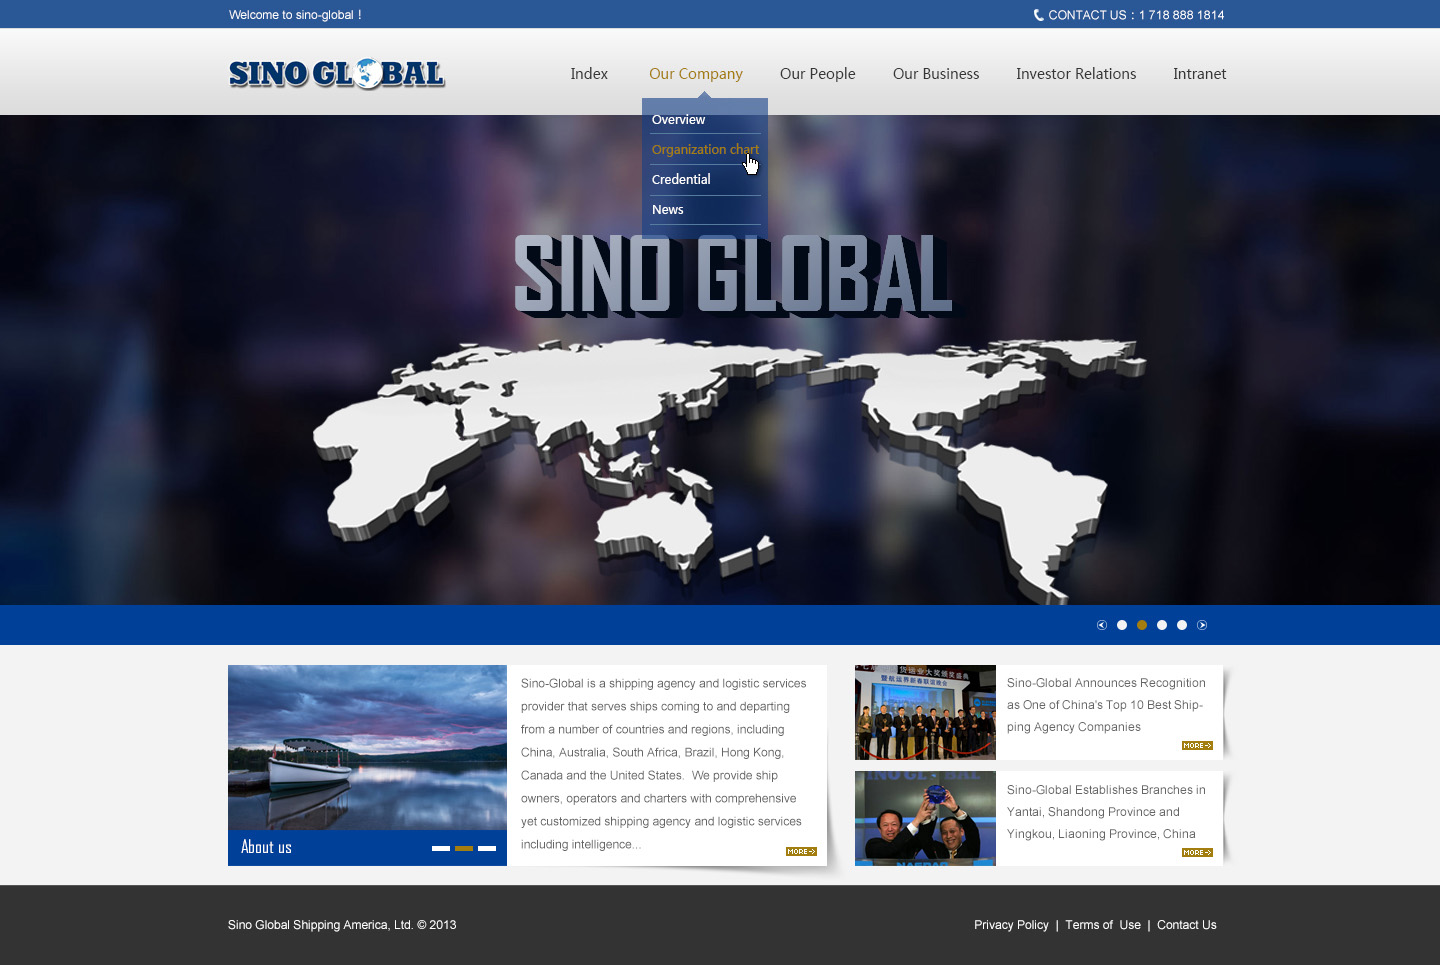Viewport: 1440px width, 965px height.
Task: Click the Welcome to sino-global text
Action: click(x=295, y=15)
